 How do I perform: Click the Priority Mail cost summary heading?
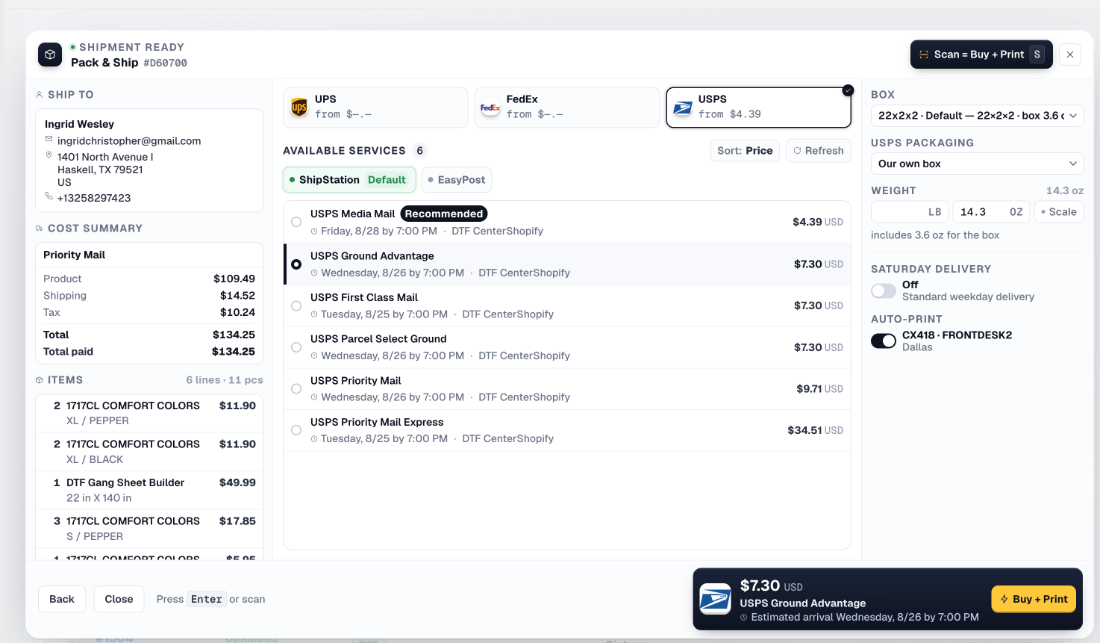[x=74, y=255]
